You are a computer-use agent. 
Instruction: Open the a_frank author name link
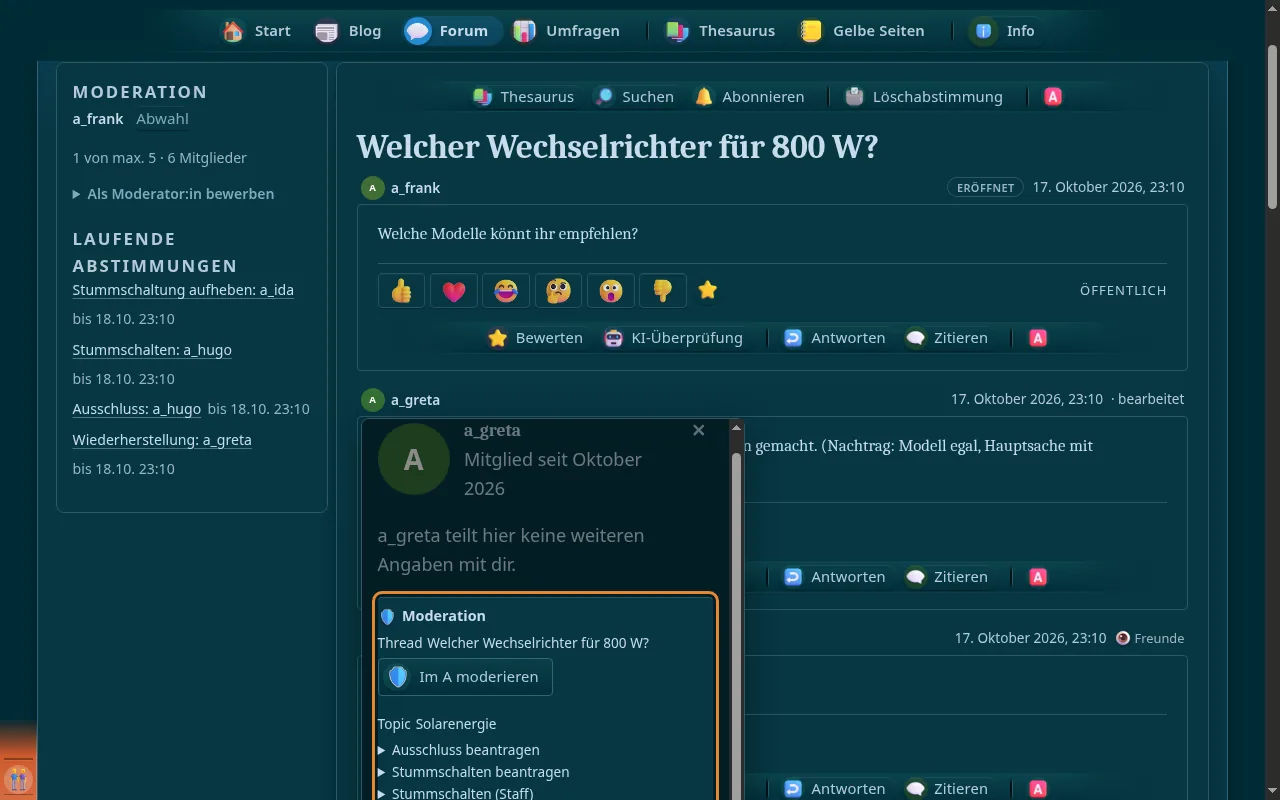[x=415, y=188]
